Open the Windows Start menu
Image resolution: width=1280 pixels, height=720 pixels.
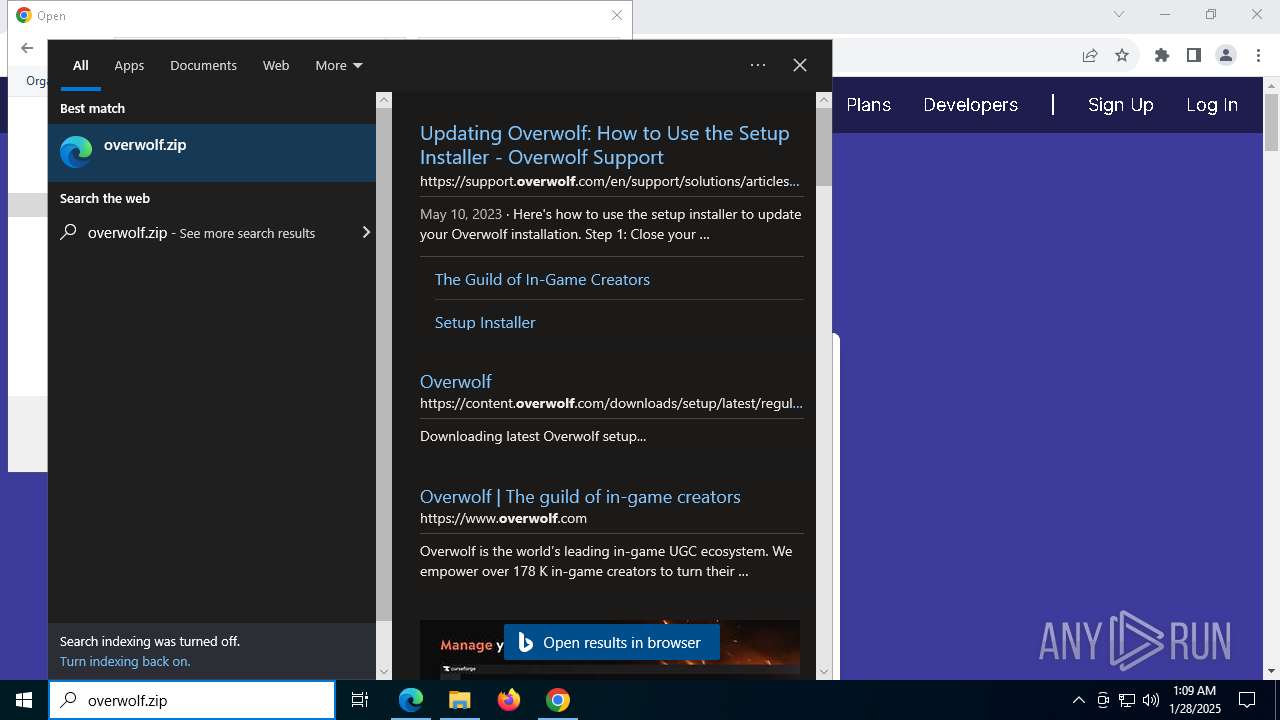(24, 700)
